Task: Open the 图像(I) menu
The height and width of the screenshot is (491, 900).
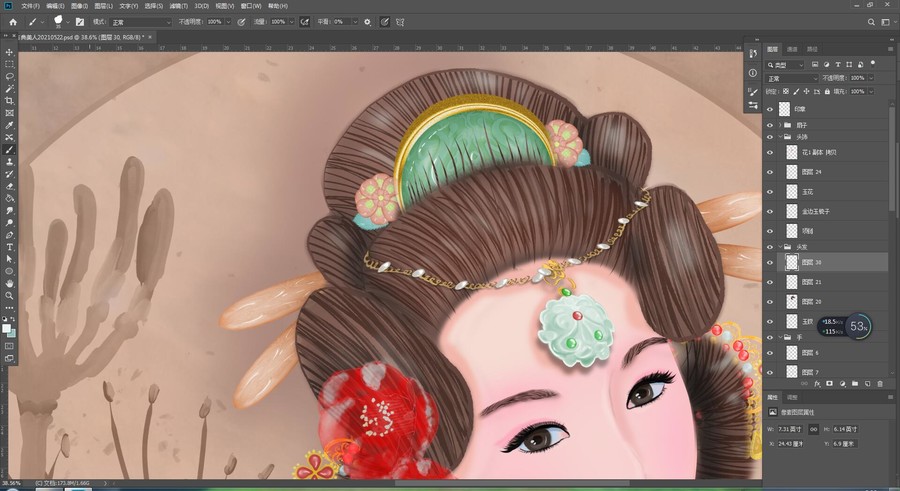Action: 79,6
